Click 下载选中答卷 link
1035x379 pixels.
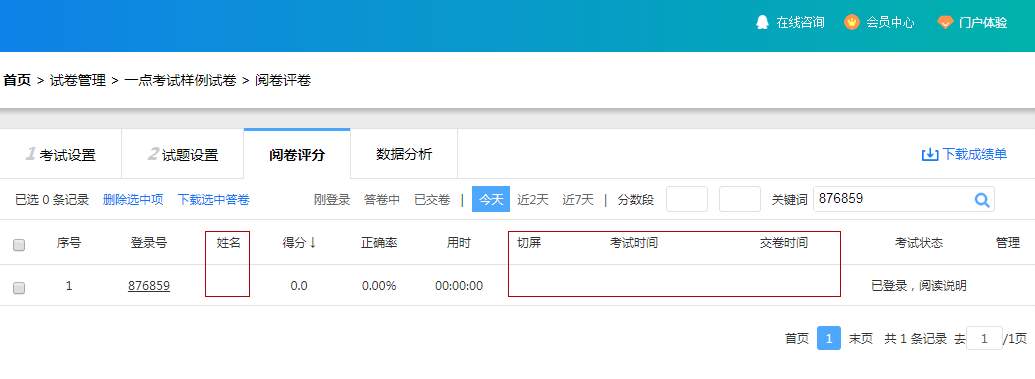coord(213,199)
